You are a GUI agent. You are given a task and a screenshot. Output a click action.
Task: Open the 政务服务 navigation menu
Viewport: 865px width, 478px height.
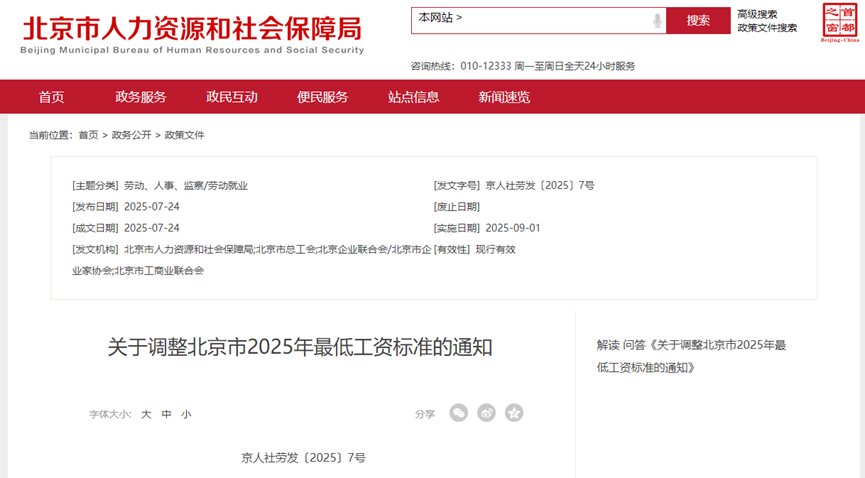[x=141, y=97]
